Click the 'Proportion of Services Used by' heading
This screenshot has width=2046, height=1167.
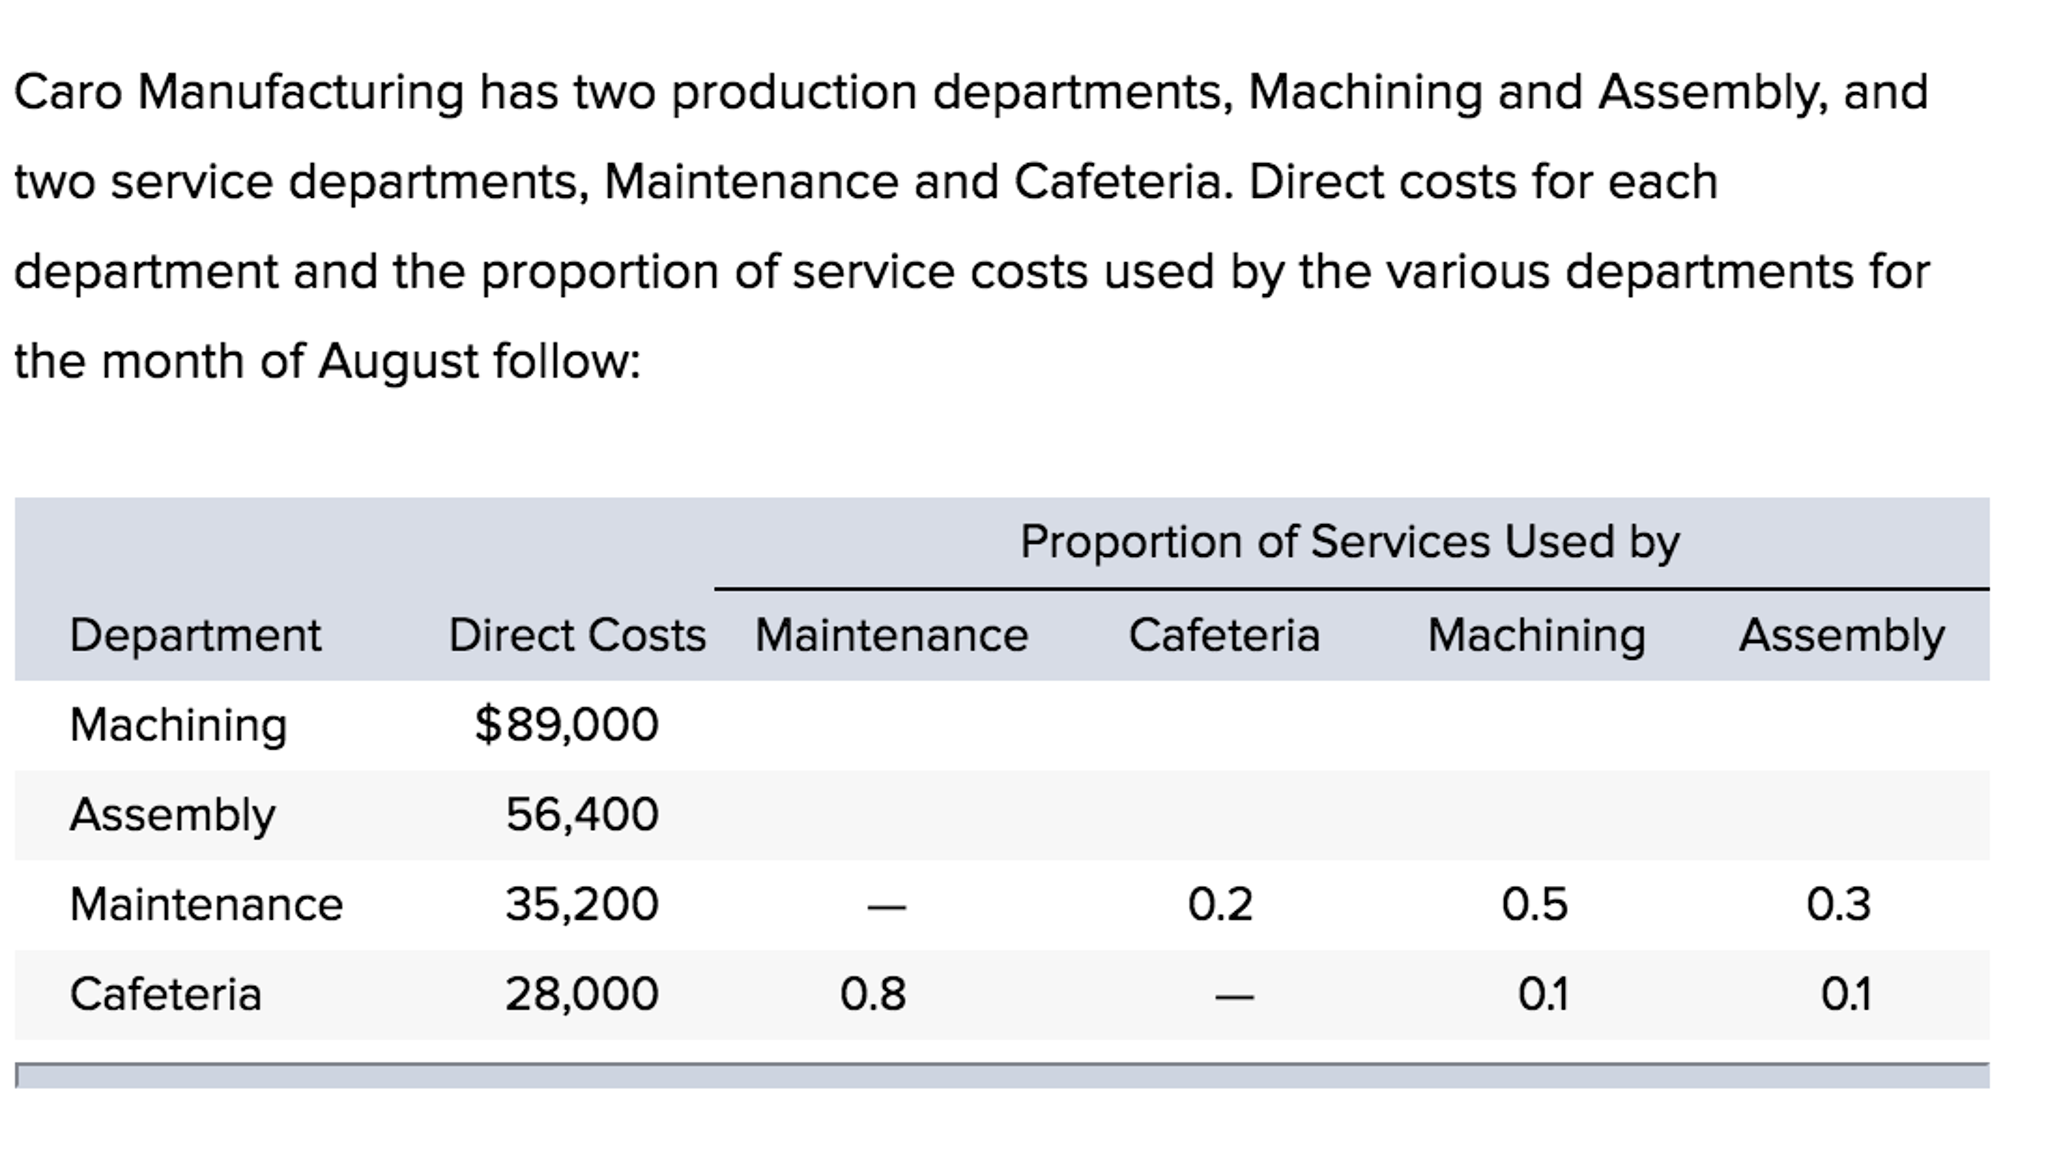[x=1350, y=542]
